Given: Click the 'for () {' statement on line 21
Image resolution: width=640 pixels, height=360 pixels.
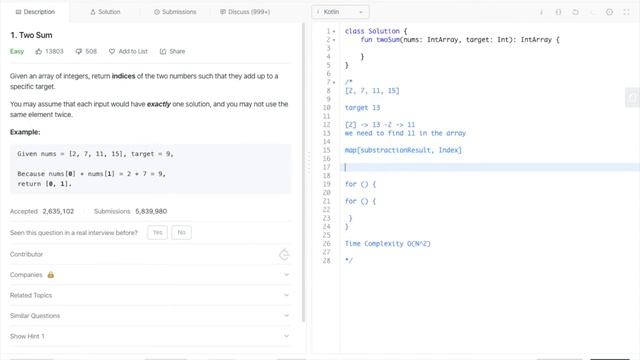Looking at the screenshot, I should (360, 201).
